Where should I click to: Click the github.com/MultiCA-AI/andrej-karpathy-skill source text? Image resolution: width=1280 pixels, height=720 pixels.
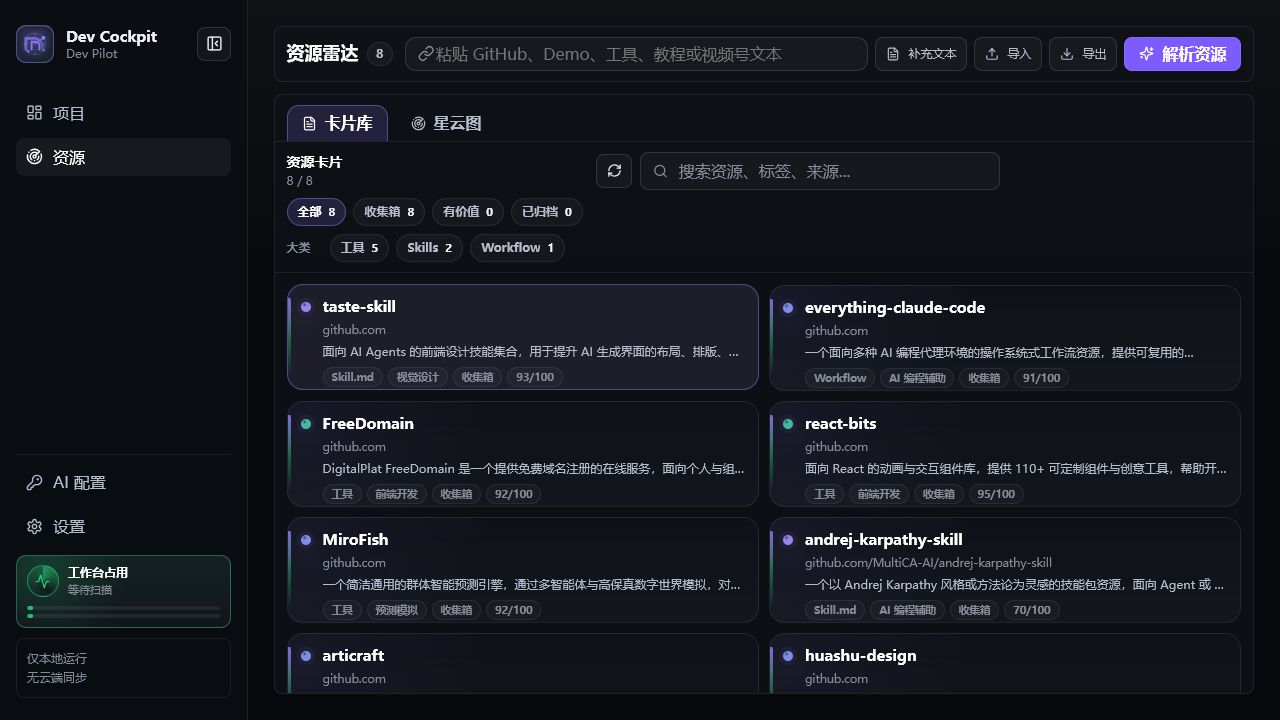tap(928, 563)
